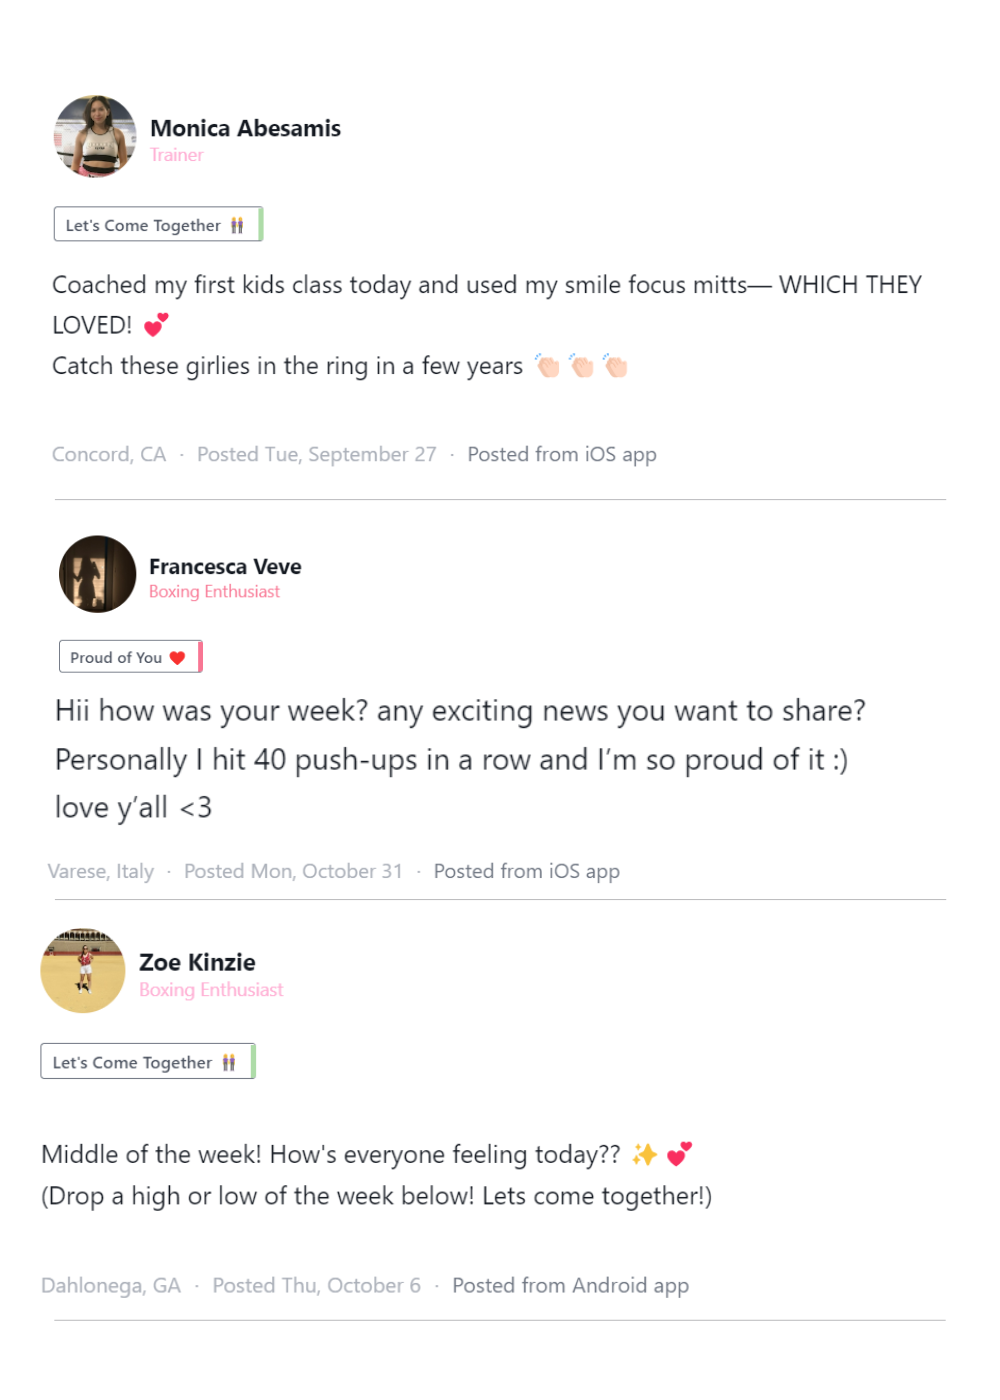The image size is (1000, 1400).
Task: Select Zoe's Let's Come Together tag
Action: (x=147, y=1062)
